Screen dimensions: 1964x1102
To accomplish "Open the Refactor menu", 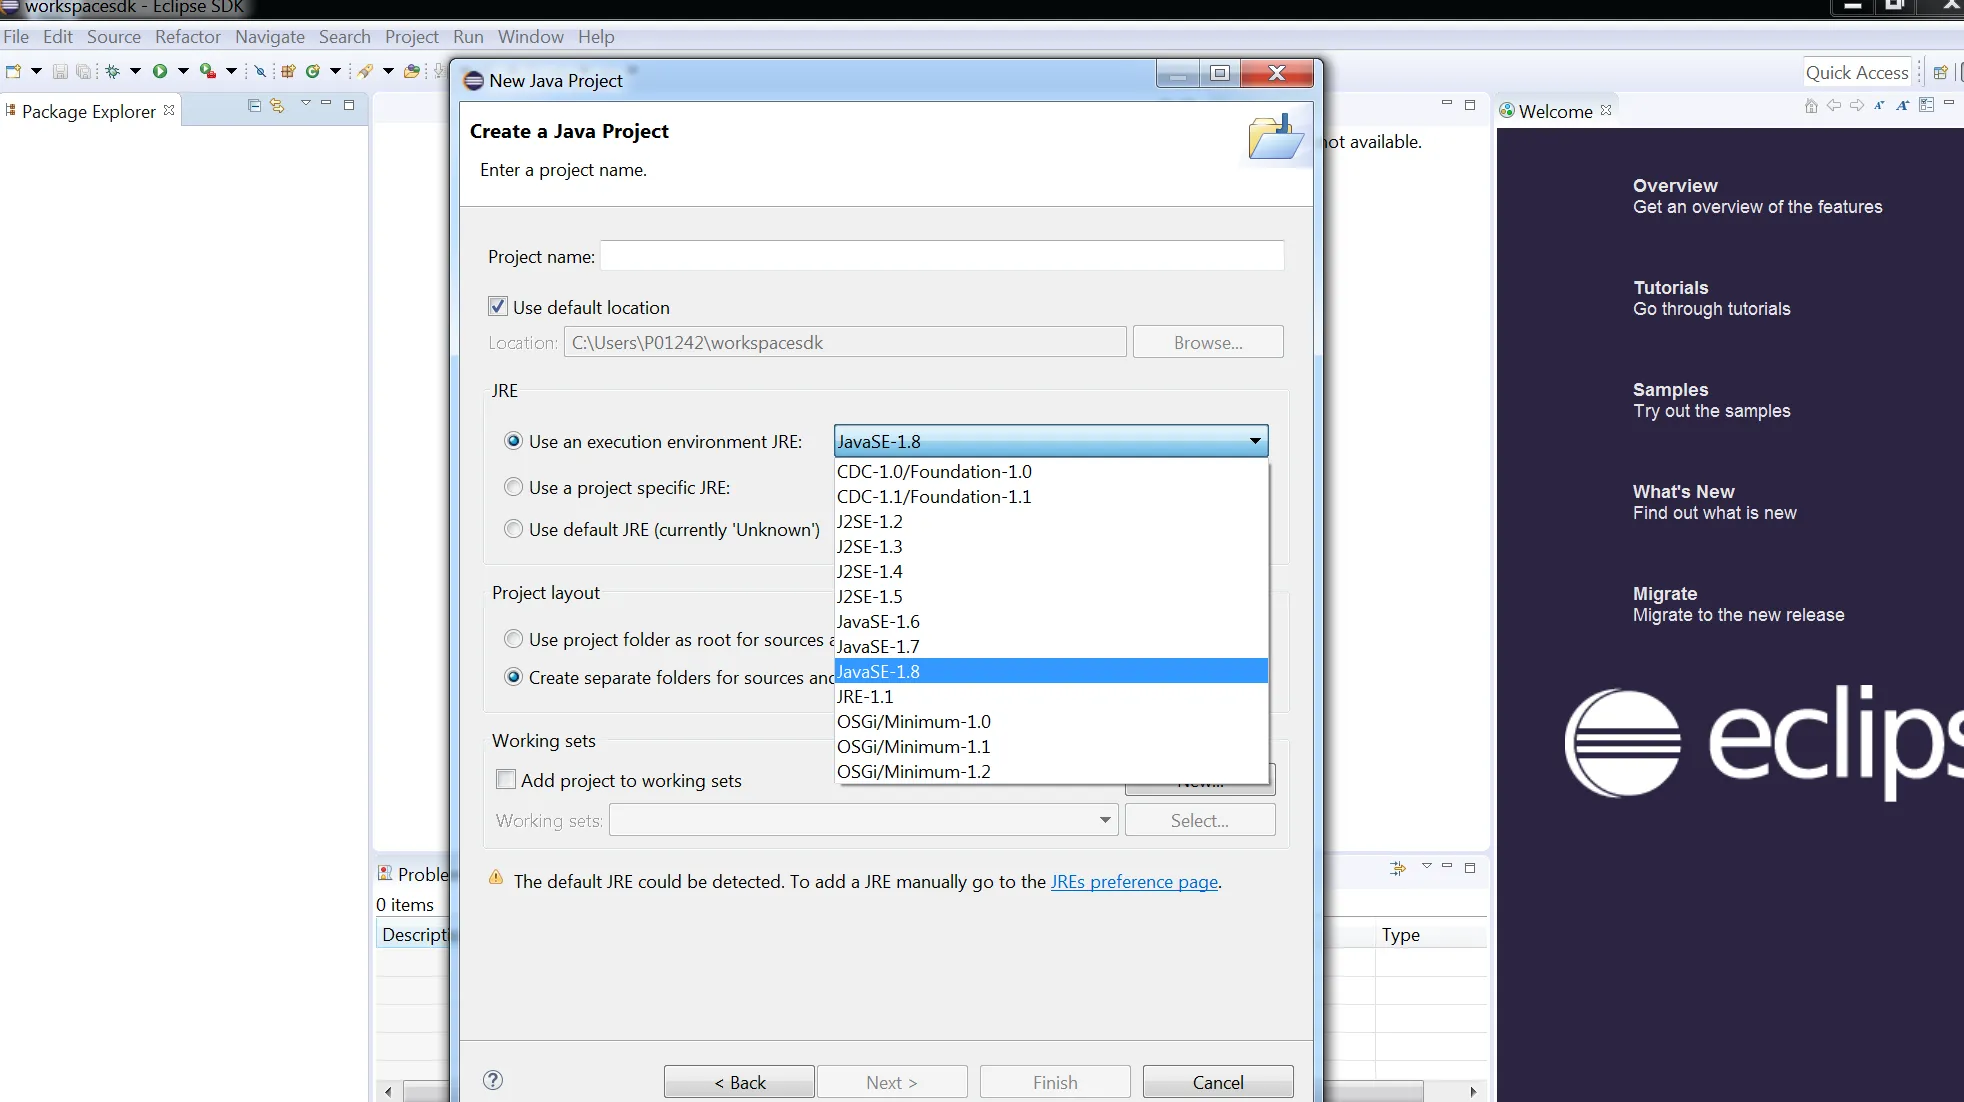I will pos(186,36).
